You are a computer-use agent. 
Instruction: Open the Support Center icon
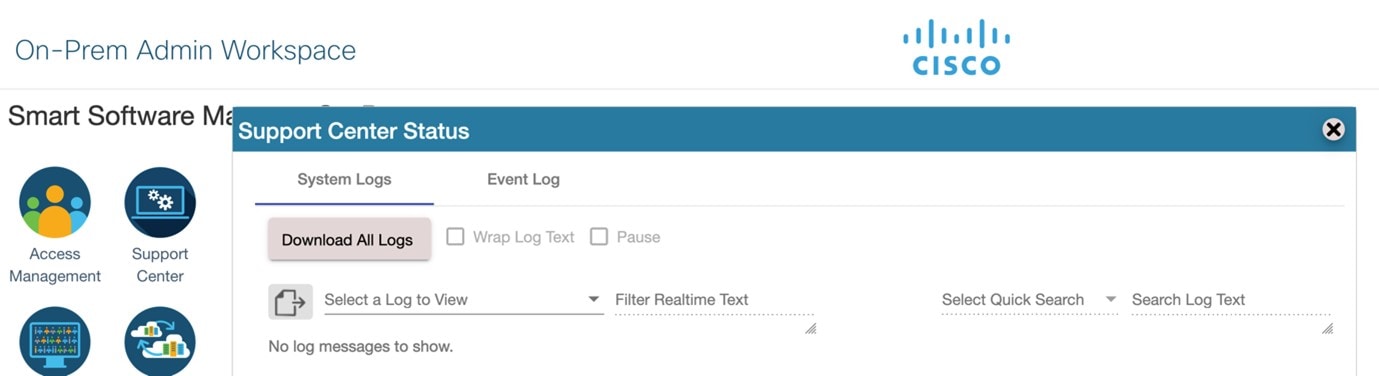[x=160, y=202]
